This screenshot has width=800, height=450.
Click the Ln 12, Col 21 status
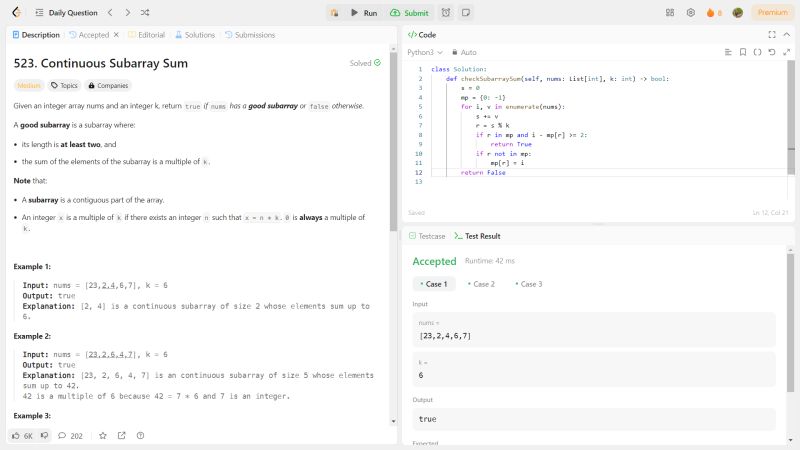tap(770, 212)
